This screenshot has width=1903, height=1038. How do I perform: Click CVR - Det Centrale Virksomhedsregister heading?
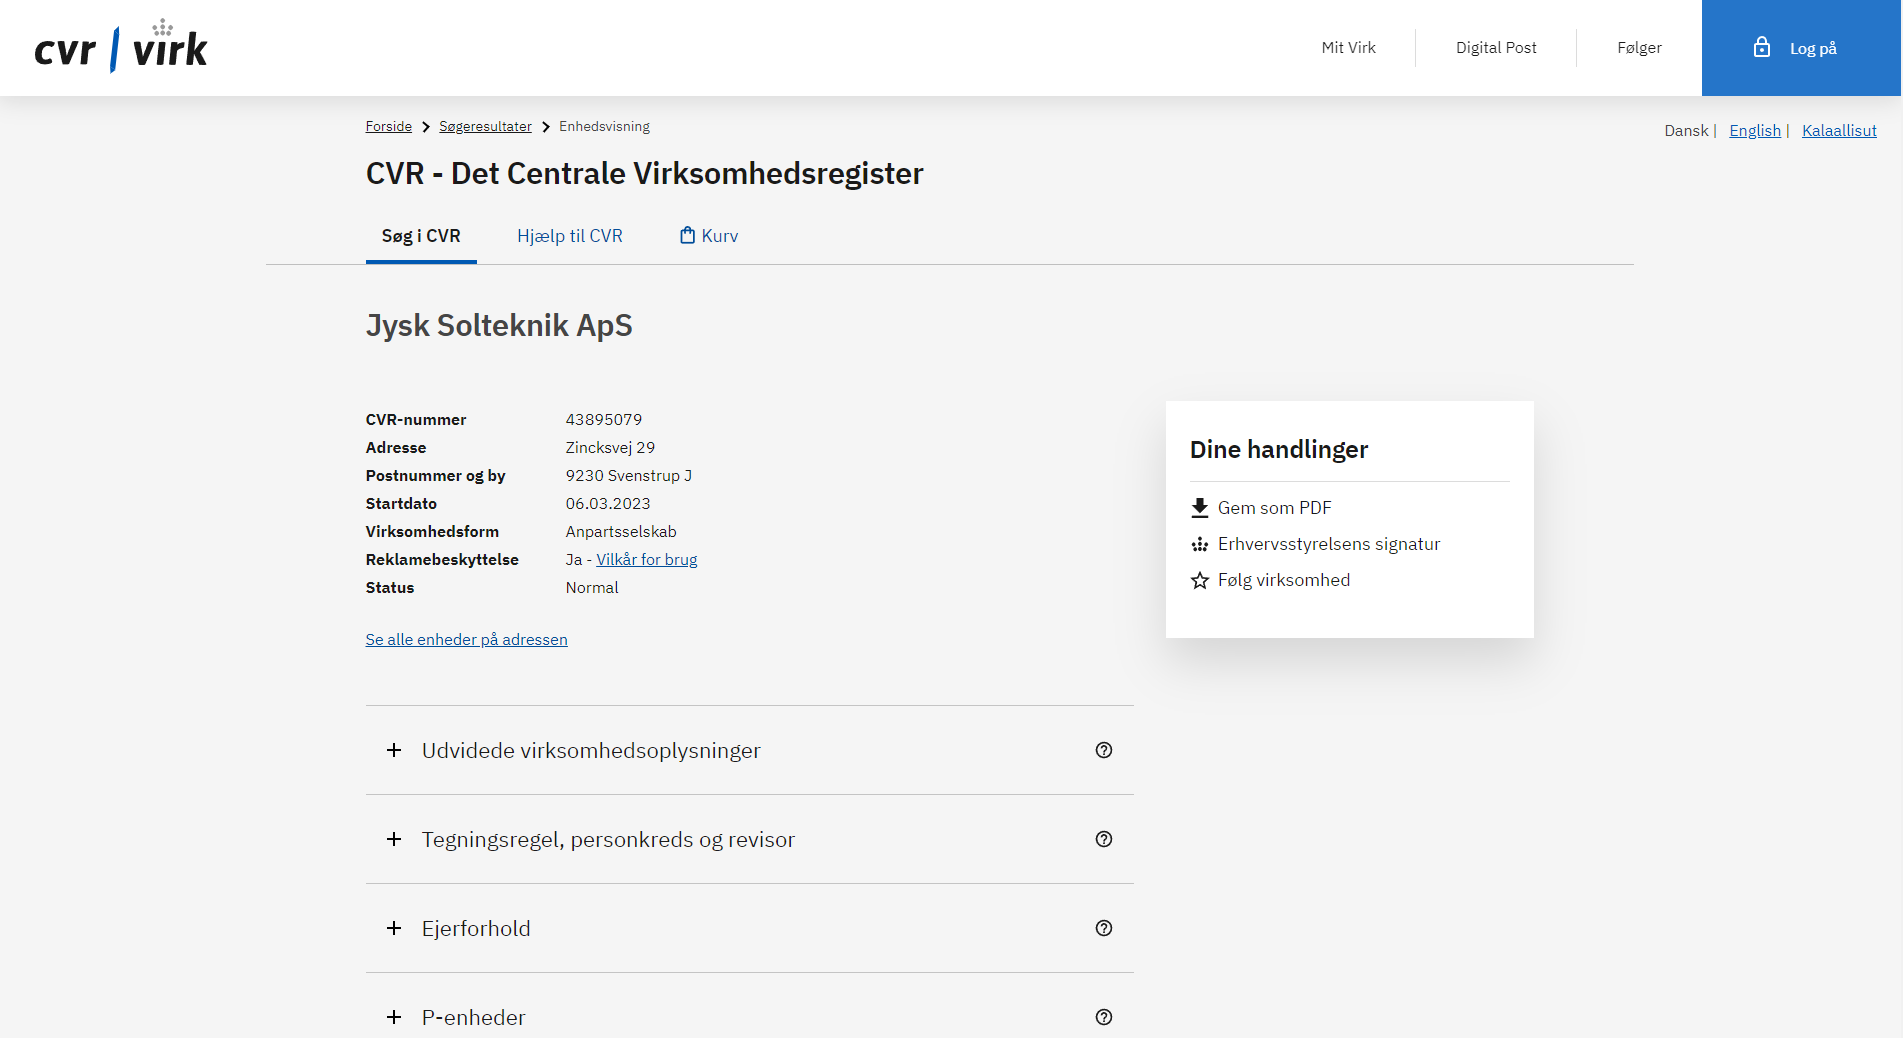coord(645,173)
